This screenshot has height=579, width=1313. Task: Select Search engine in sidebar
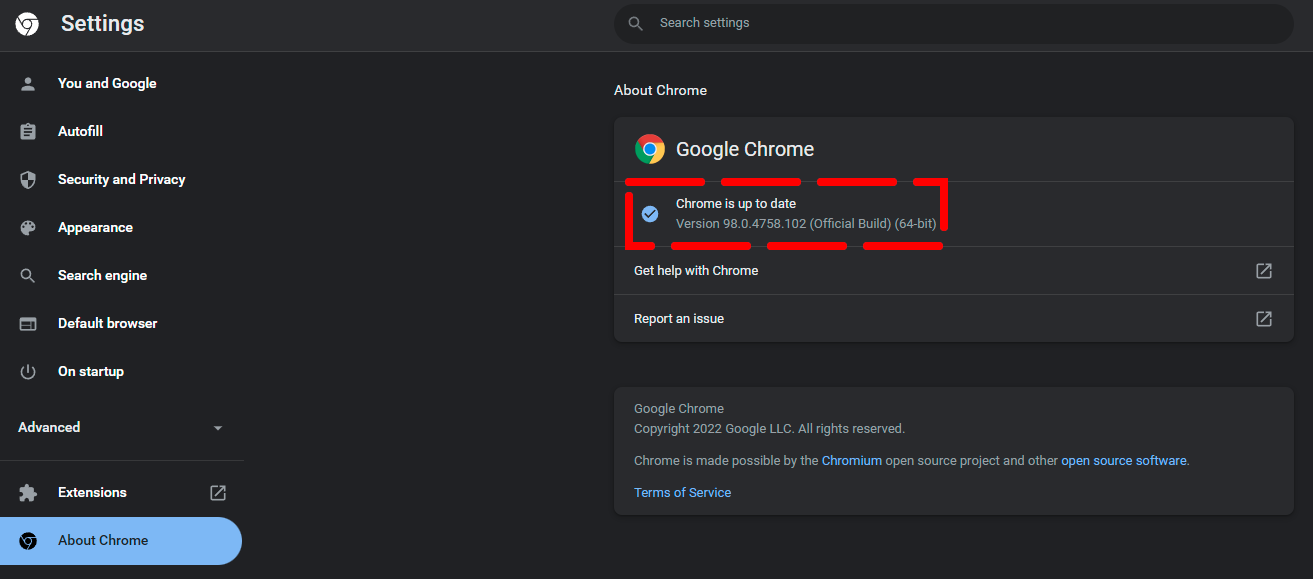pos(102,276)
